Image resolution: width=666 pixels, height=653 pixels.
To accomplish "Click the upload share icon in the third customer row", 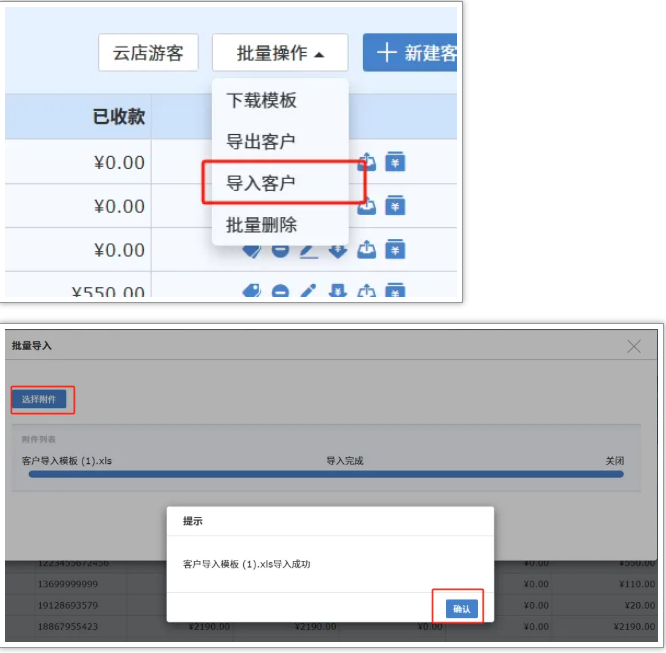I will tap(367, 249).
